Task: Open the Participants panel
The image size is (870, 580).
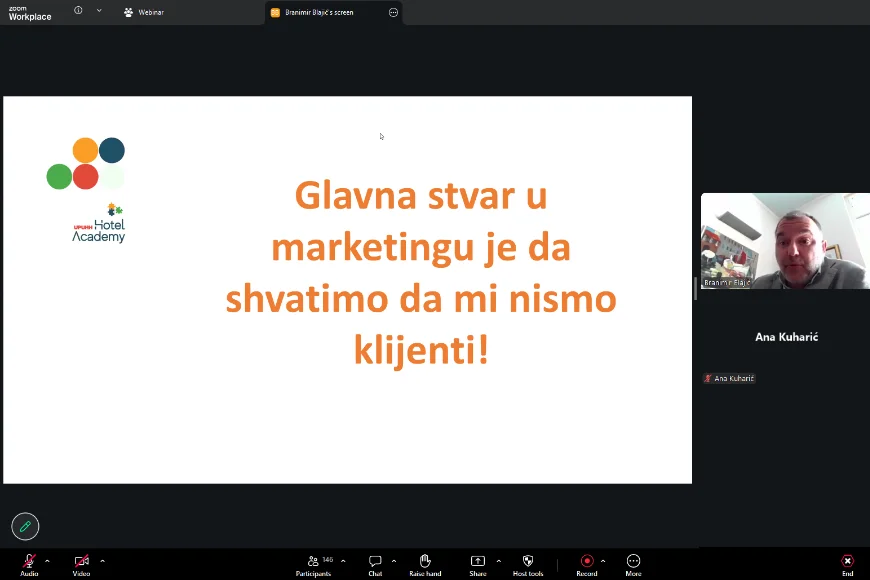Action: [x=313, y=561]
